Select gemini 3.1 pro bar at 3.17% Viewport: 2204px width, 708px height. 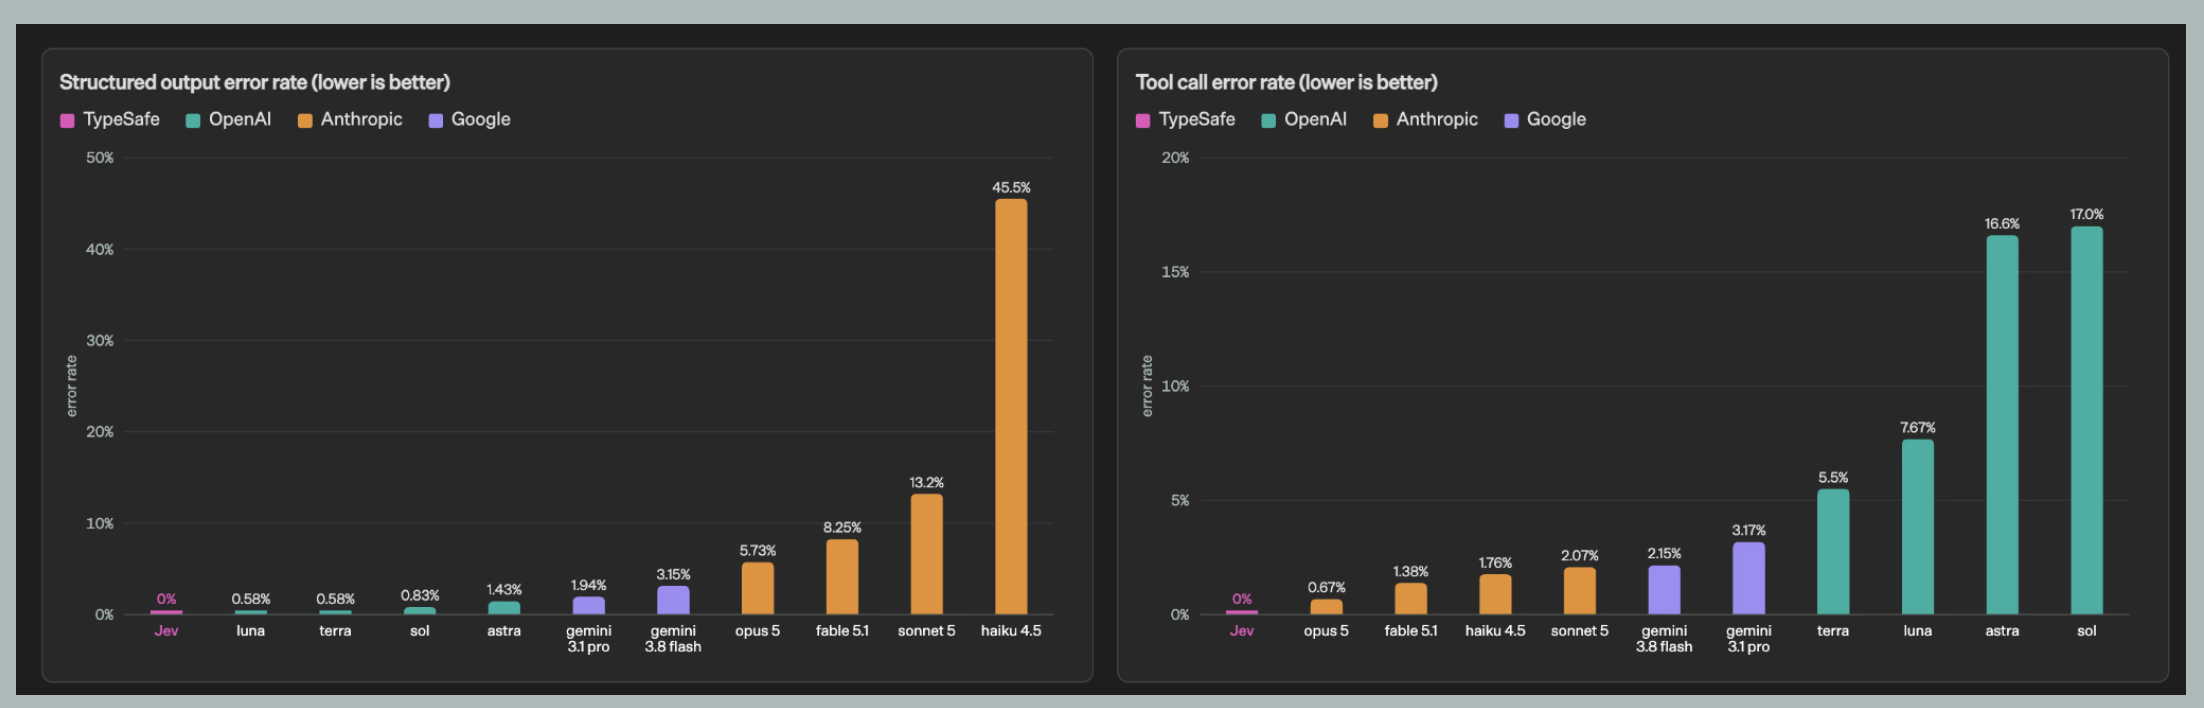pyautogui.click(x=1748, y=578)
